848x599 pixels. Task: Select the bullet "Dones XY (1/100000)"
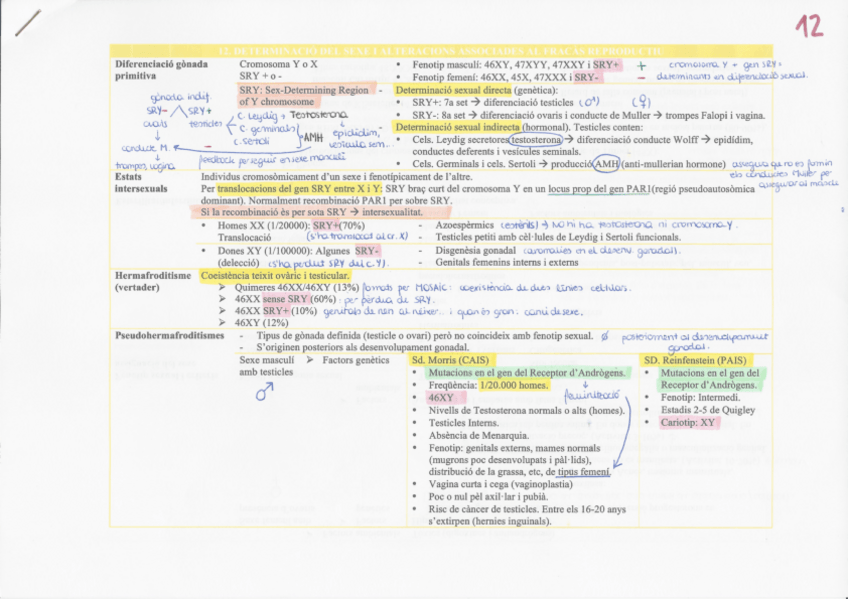265,251
